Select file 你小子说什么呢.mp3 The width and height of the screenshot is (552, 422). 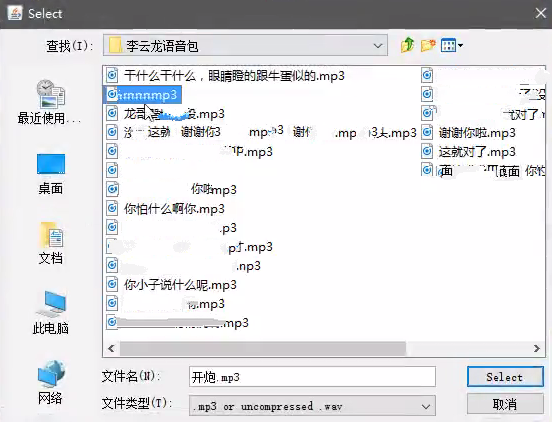point(171,284)
